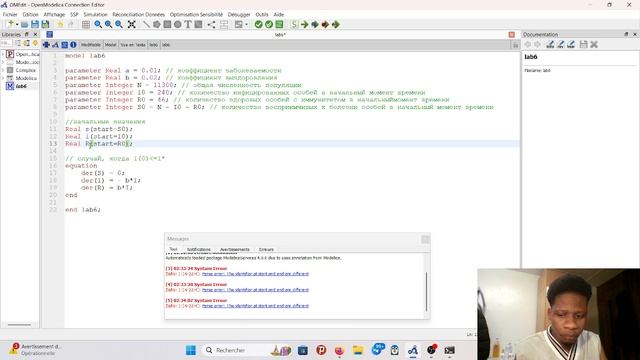
Task: Select the Ellipse shape tool
Action: click(178, 24)
